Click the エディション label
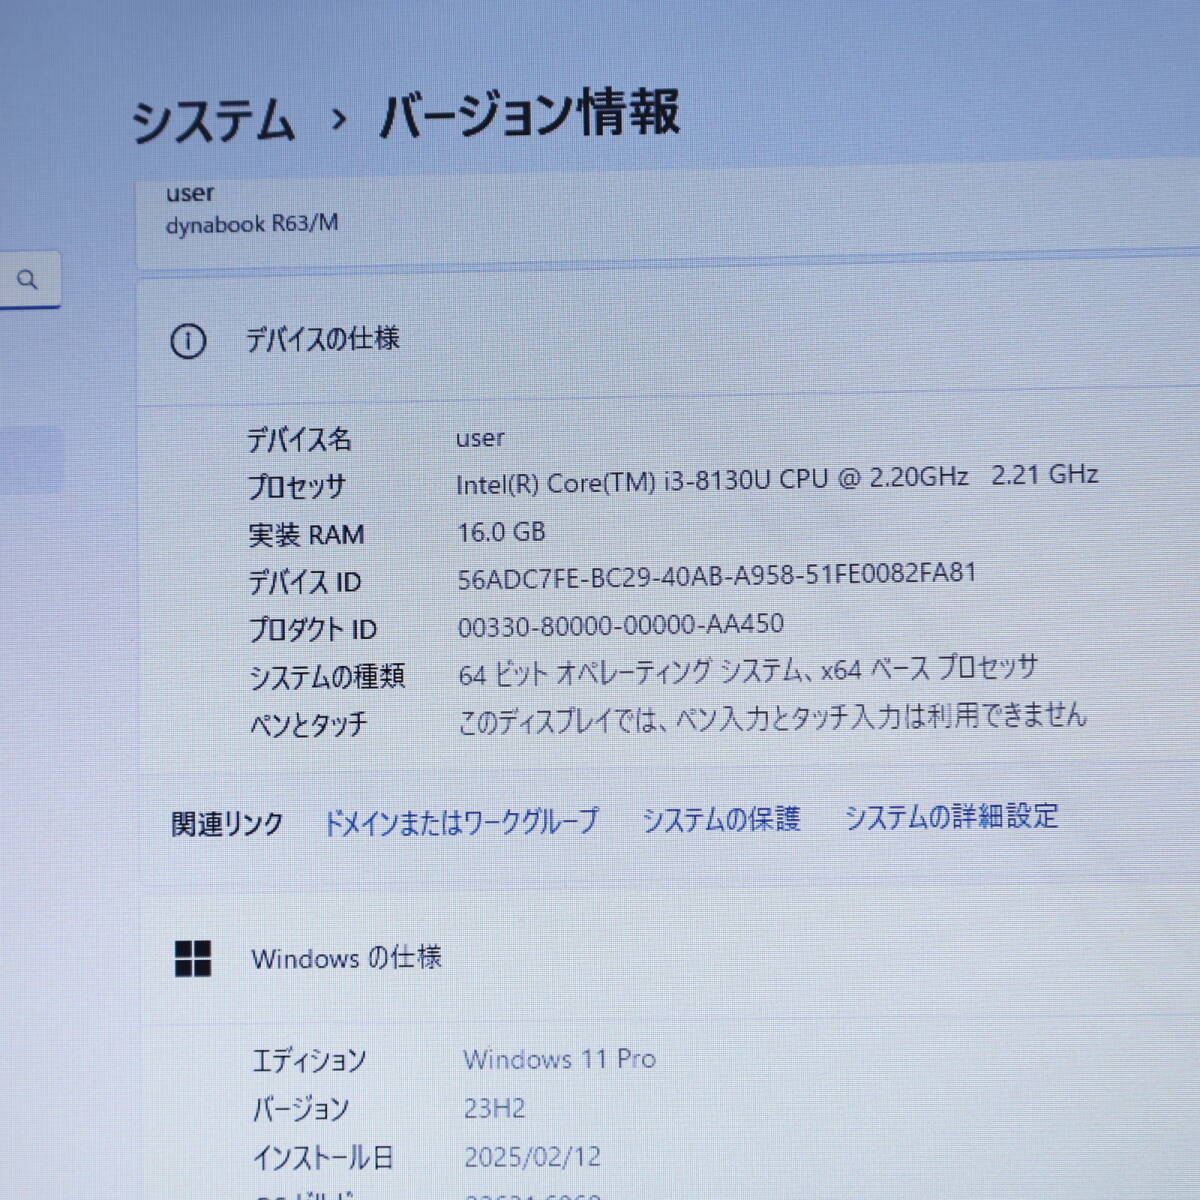The image size is (1200, 1200). coord(309,1061)
